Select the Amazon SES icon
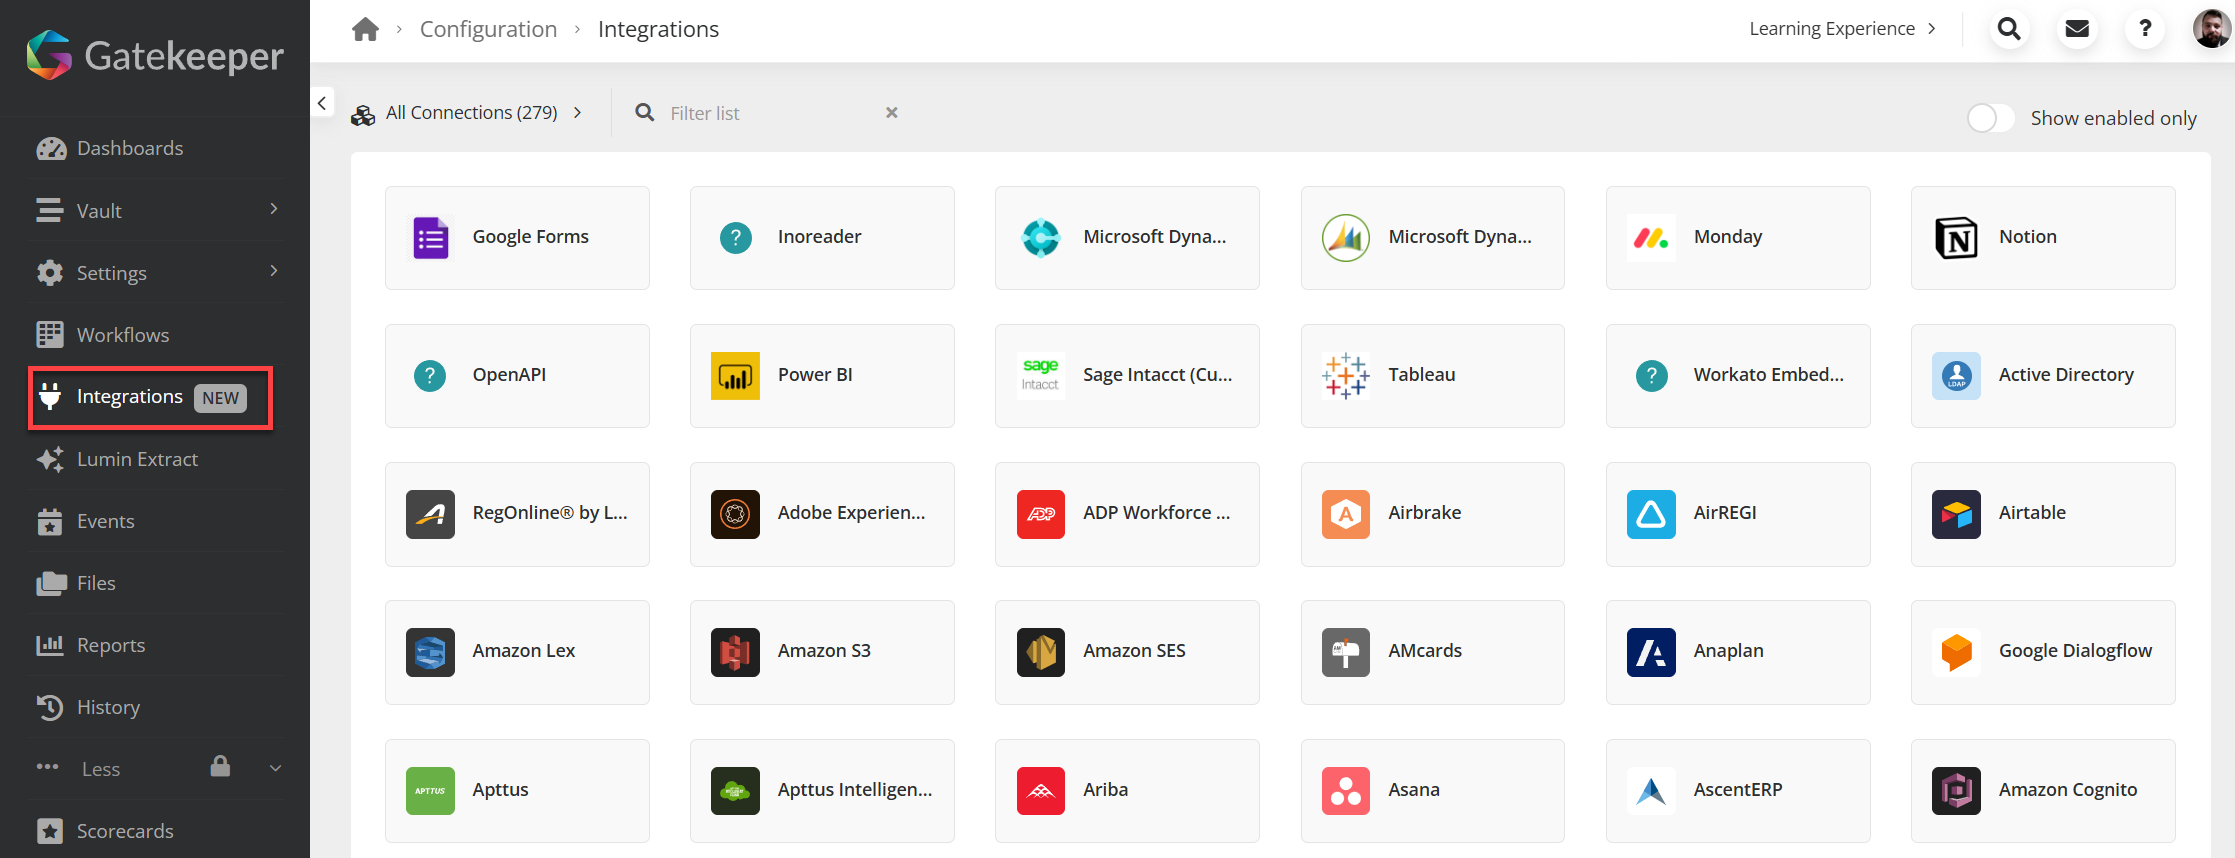Viewport: 2235px width, 858px height. (1040, 652)
